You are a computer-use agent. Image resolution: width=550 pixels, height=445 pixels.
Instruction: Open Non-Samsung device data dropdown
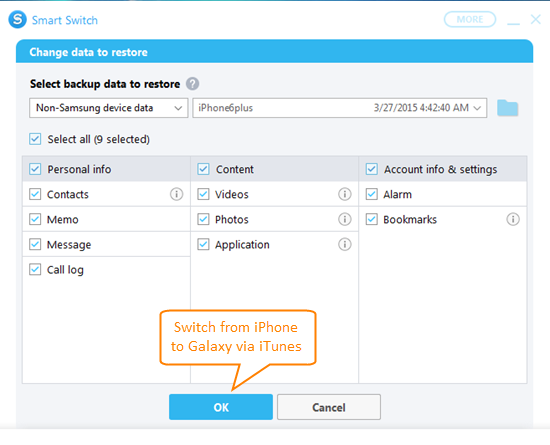(109, 108)
